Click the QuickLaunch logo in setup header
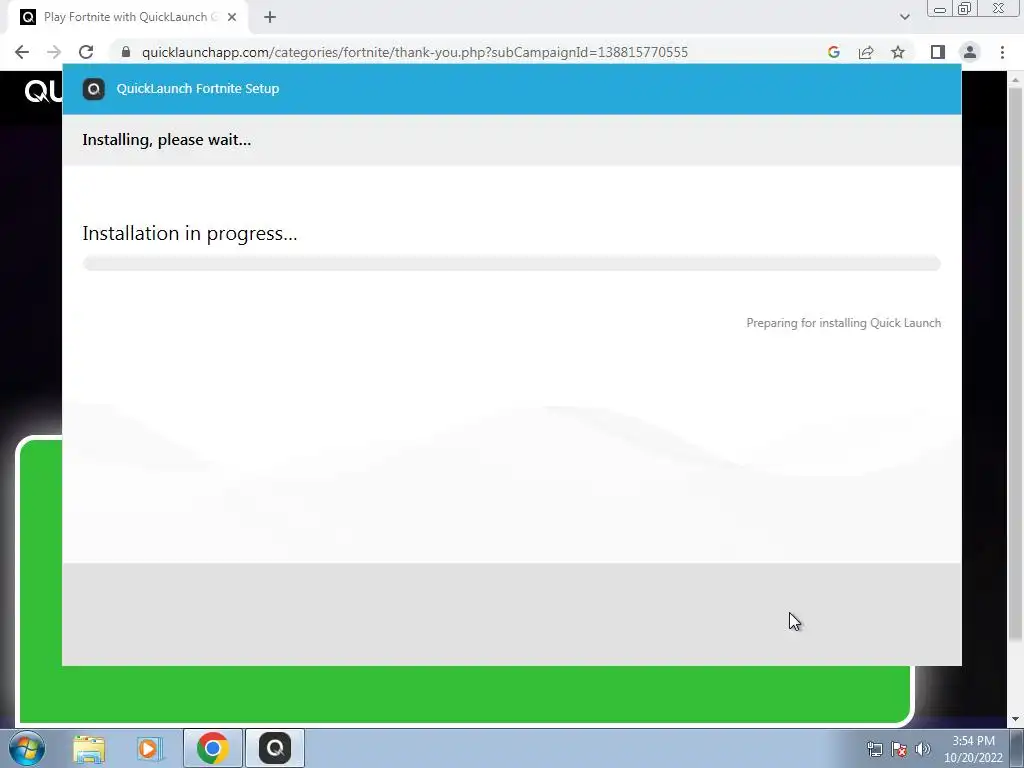 pyautogui.click(x=93, y=89)
